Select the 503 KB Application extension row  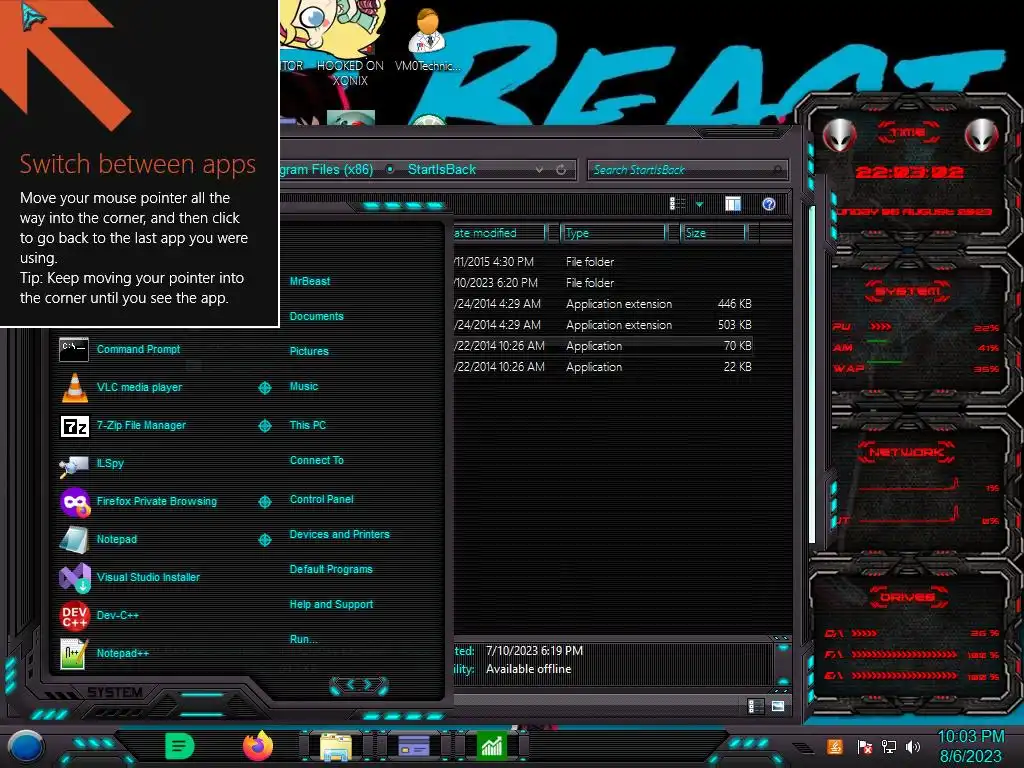pos(603,325)
